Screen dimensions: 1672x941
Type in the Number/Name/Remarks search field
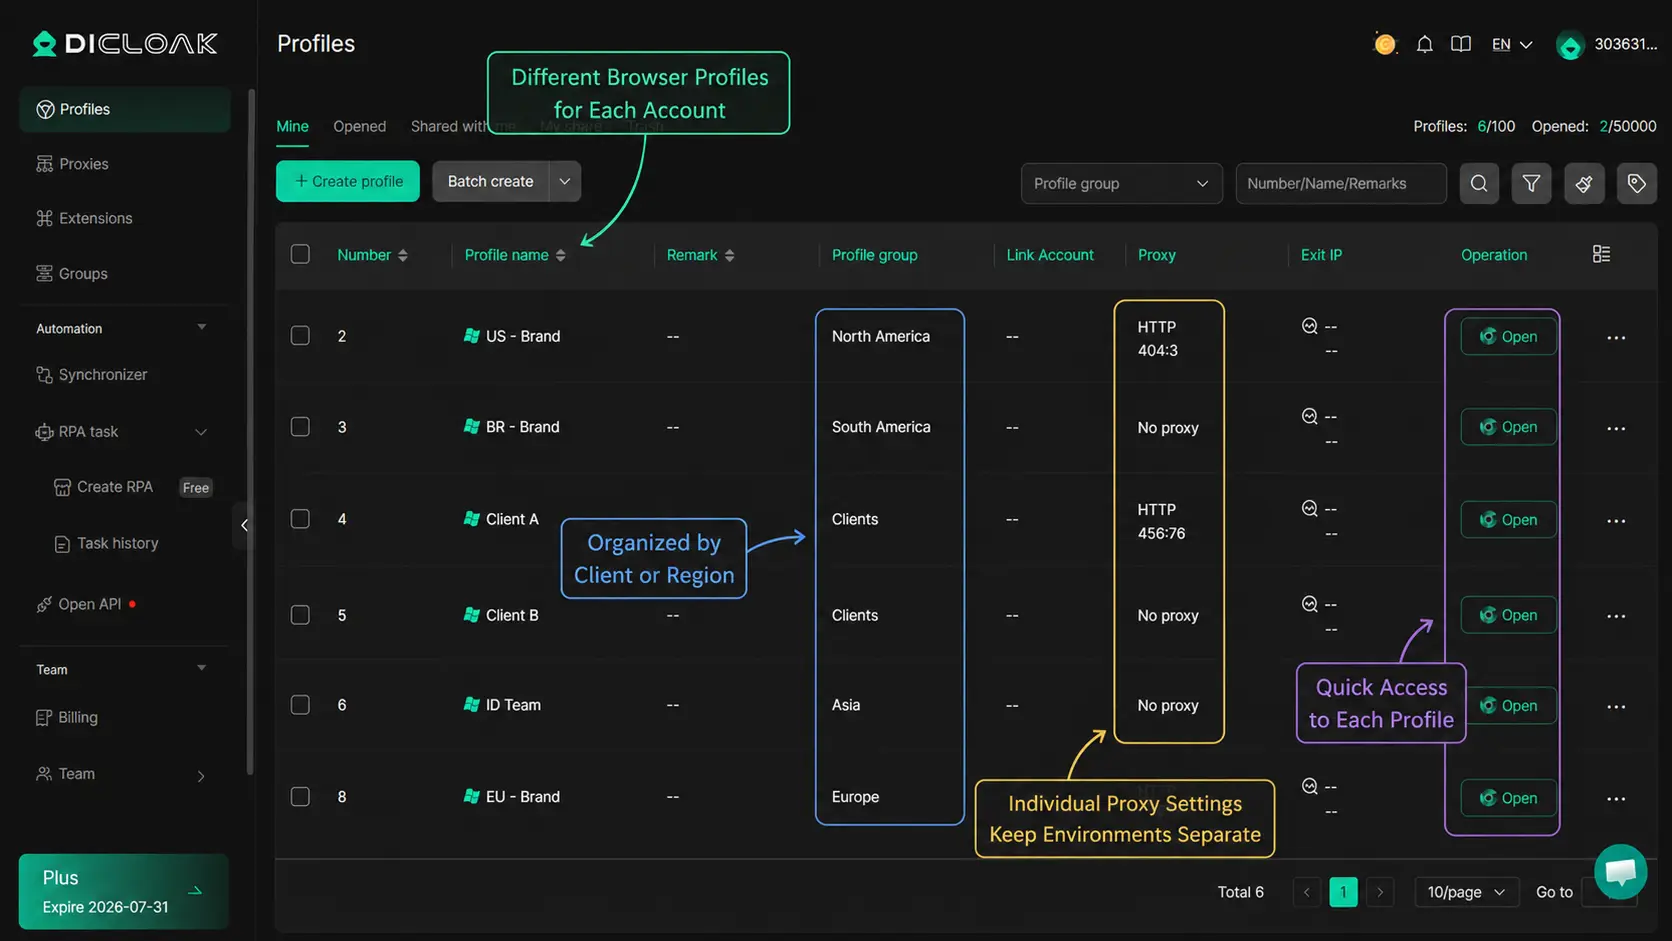(x=1340, y=183)
